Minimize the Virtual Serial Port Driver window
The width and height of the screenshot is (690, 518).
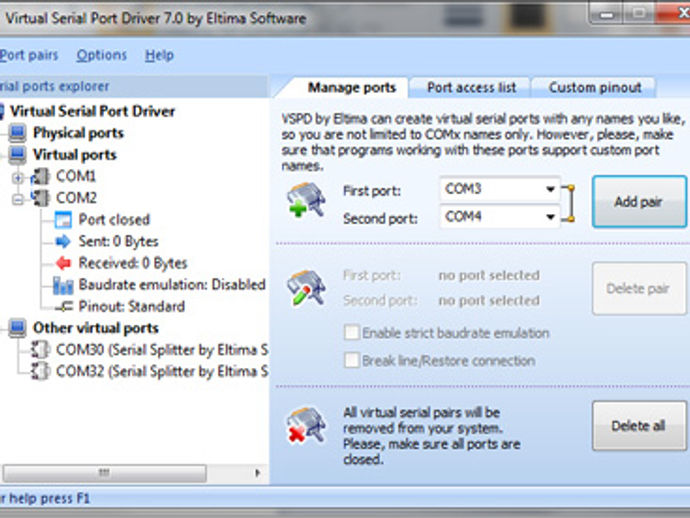click(606, 15)
